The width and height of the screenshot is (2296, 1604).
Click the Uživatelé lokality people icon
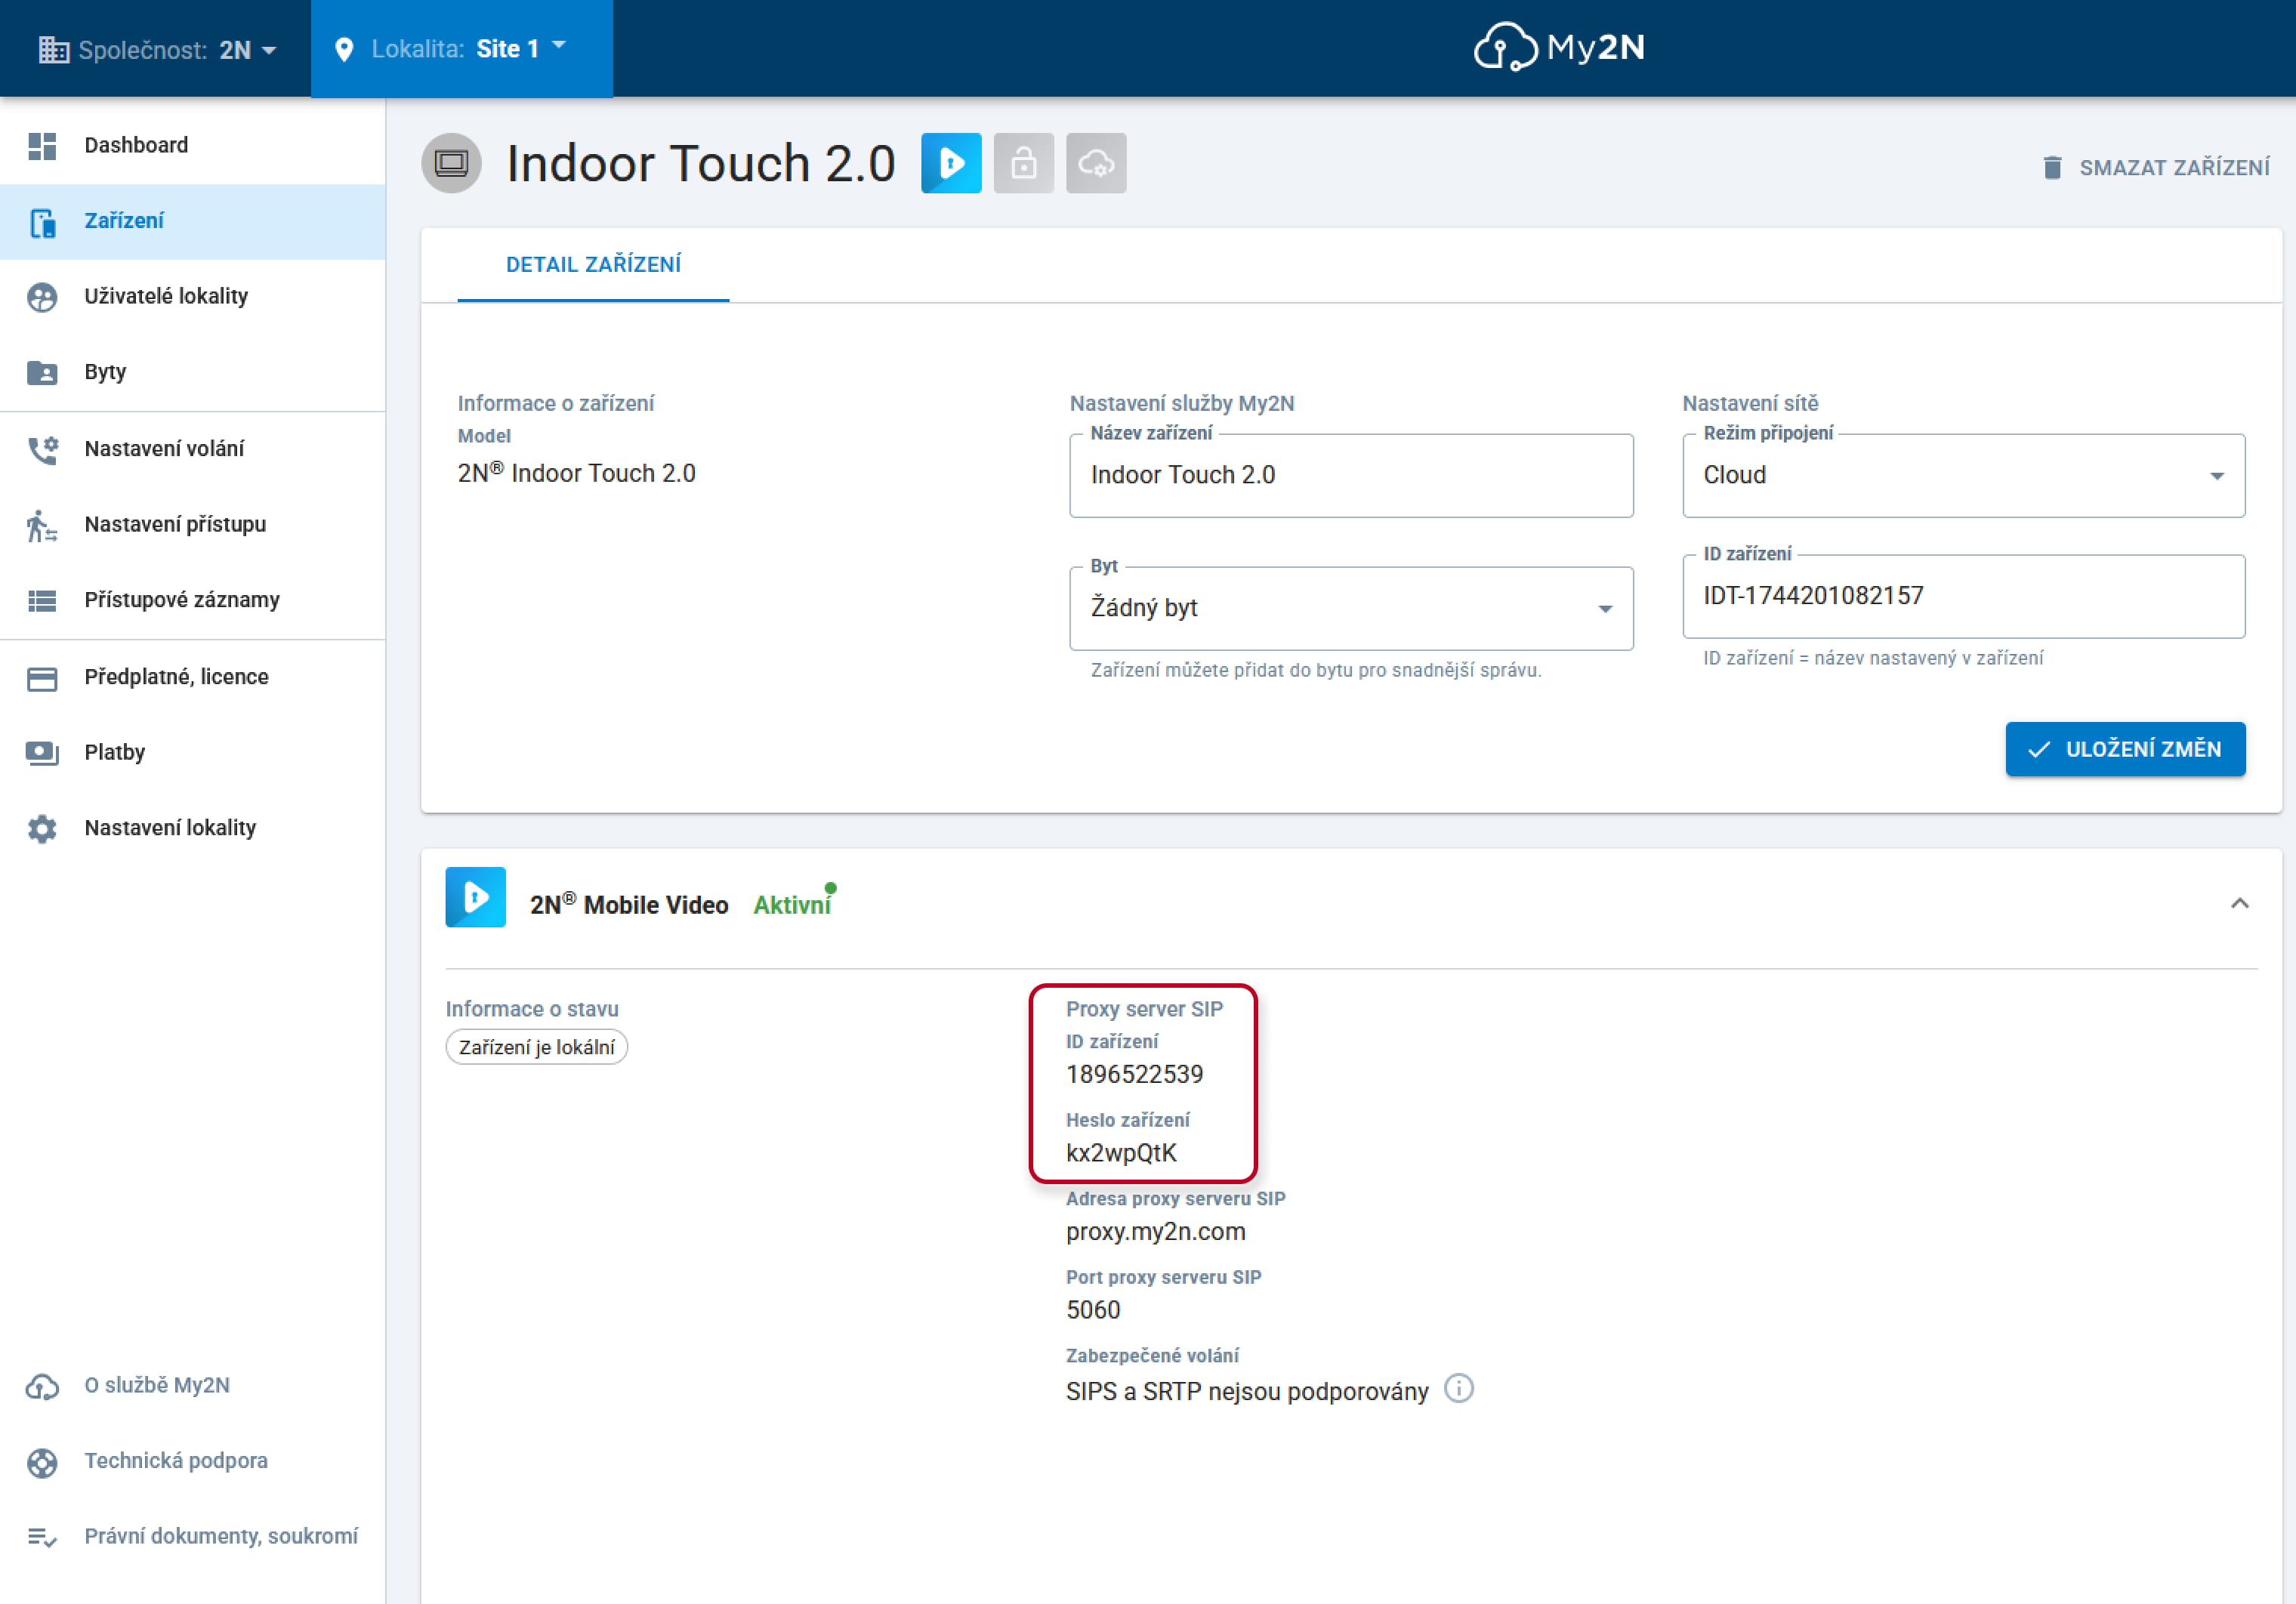point(42,297)
